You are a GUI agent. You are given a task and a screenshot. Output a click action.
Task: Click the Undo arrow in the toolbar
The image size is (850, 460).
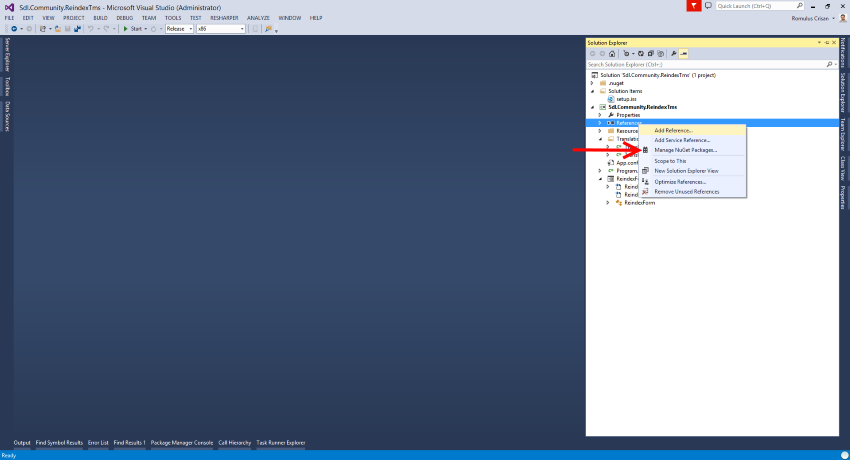pyautogui.click(x=91, y=28)
